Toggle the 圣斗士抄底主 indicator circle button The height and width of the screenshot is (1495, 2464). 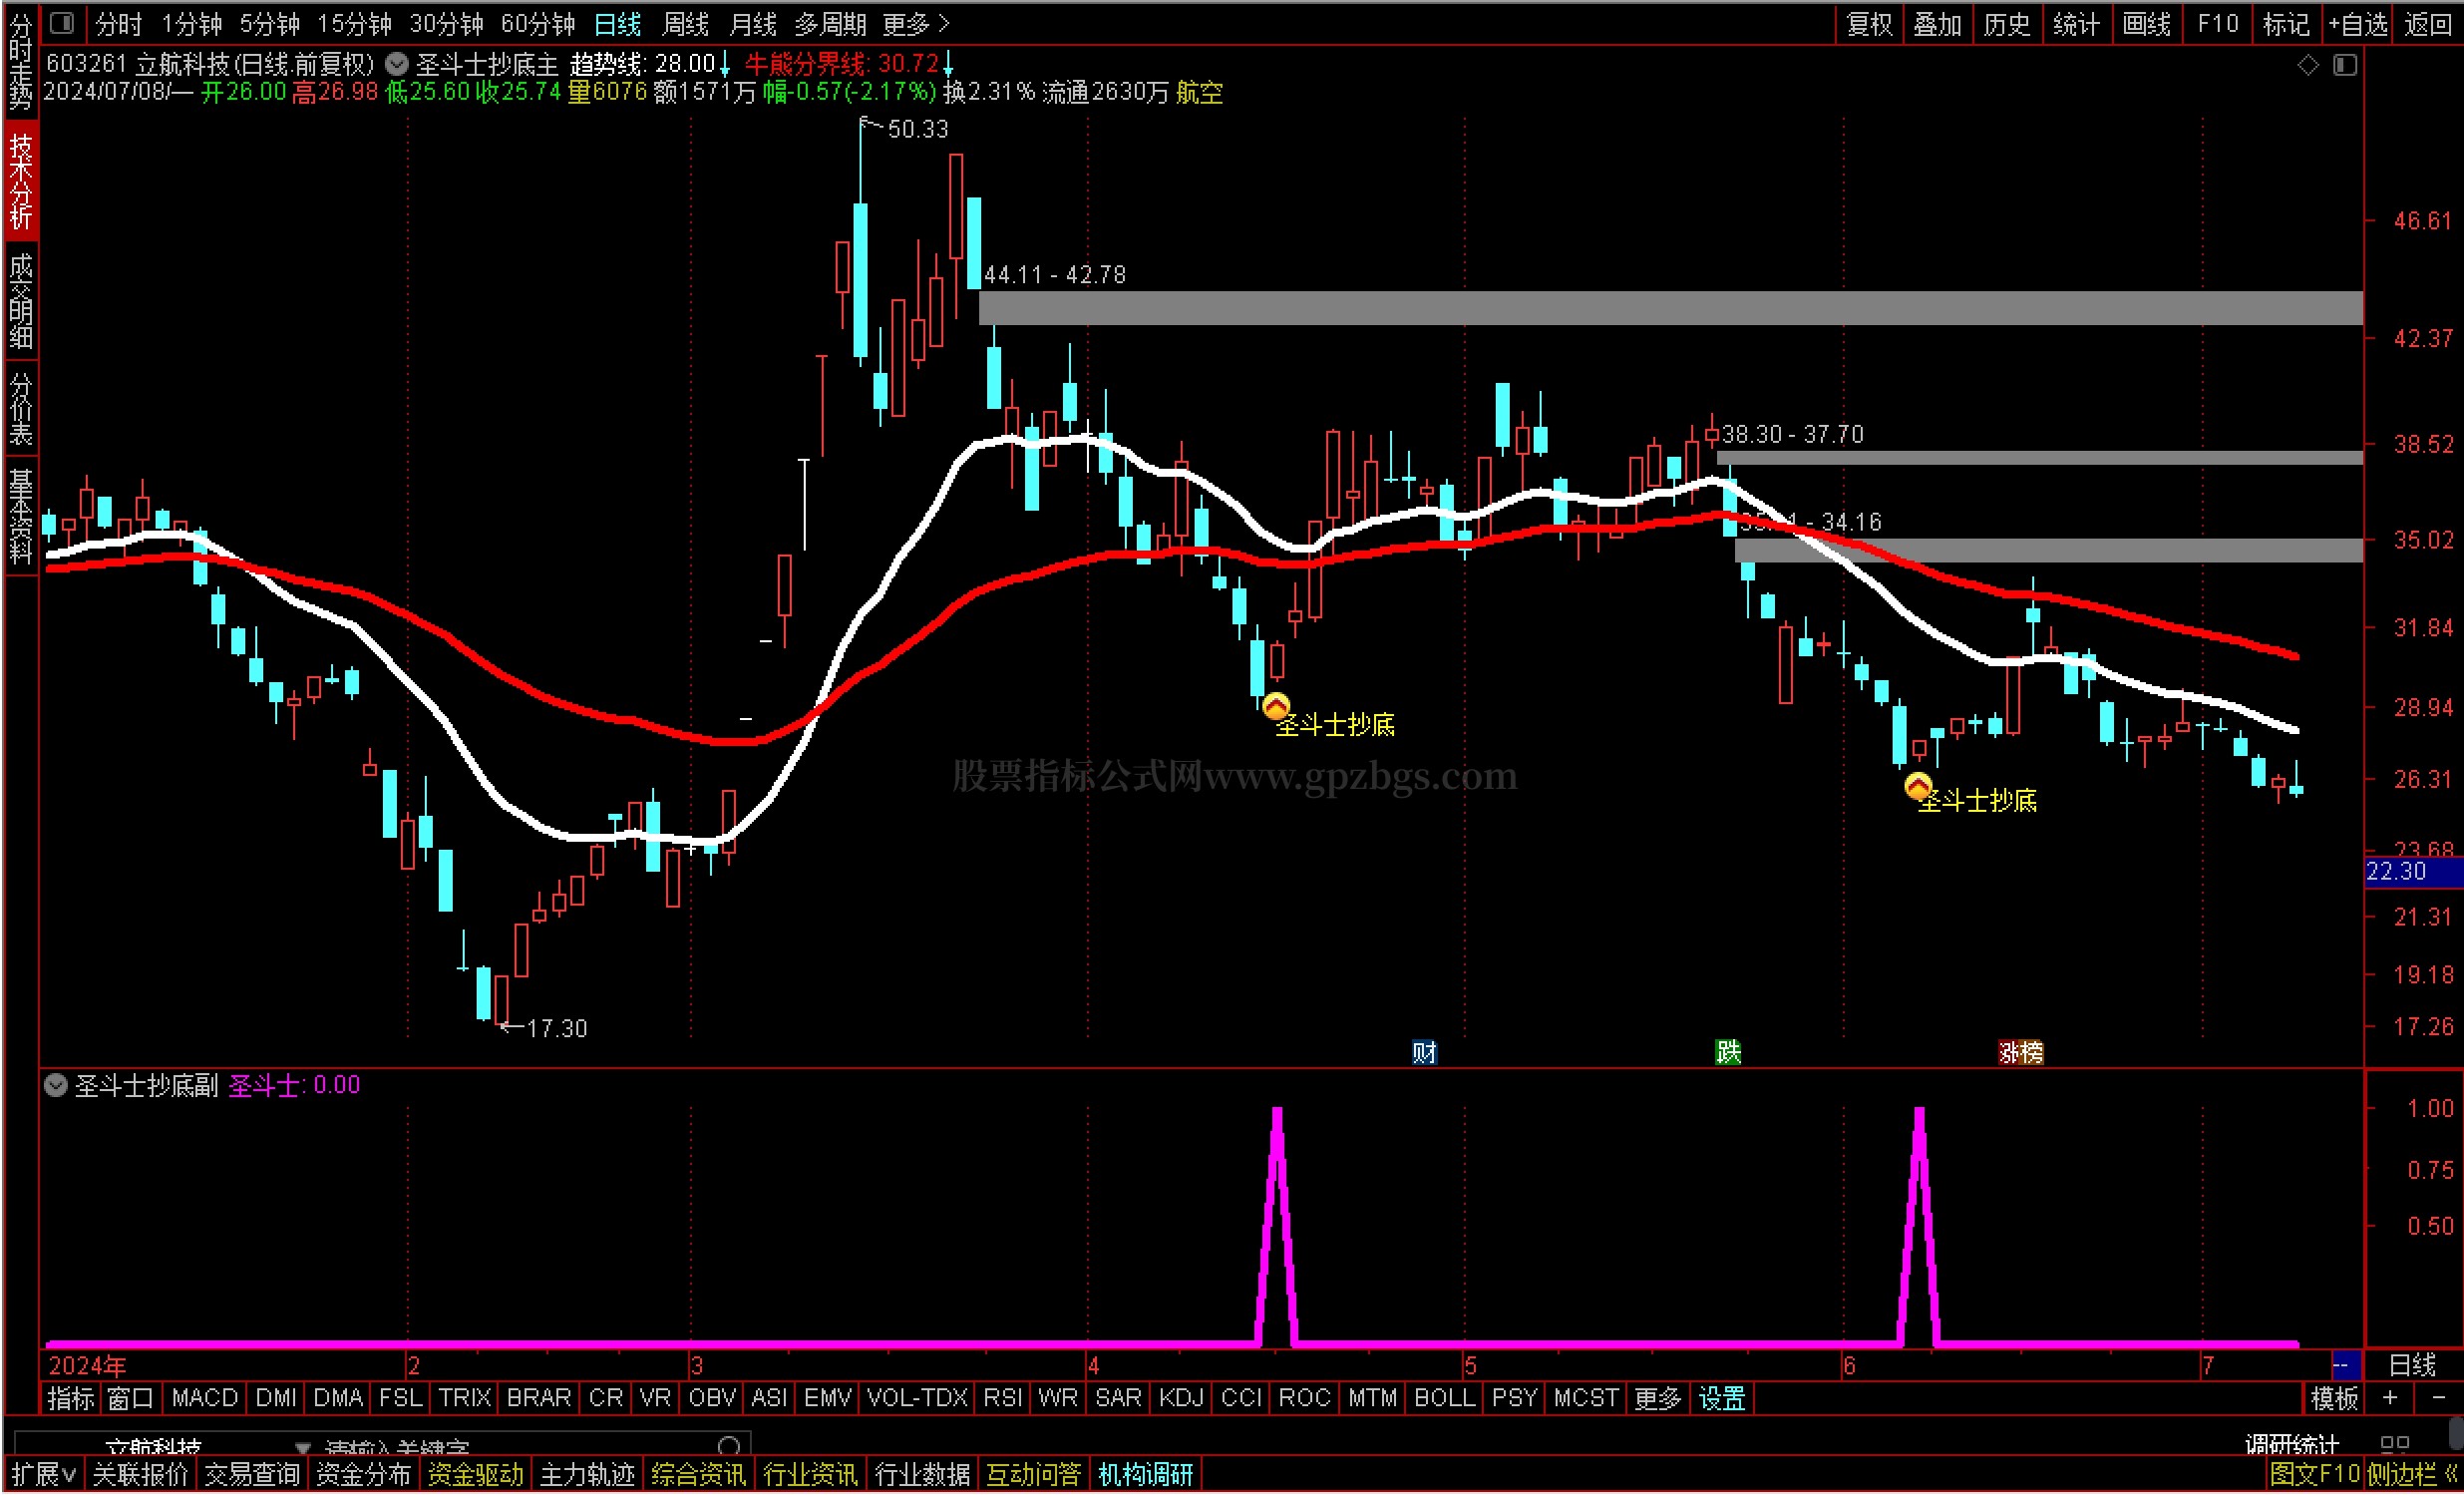(397, 65)
